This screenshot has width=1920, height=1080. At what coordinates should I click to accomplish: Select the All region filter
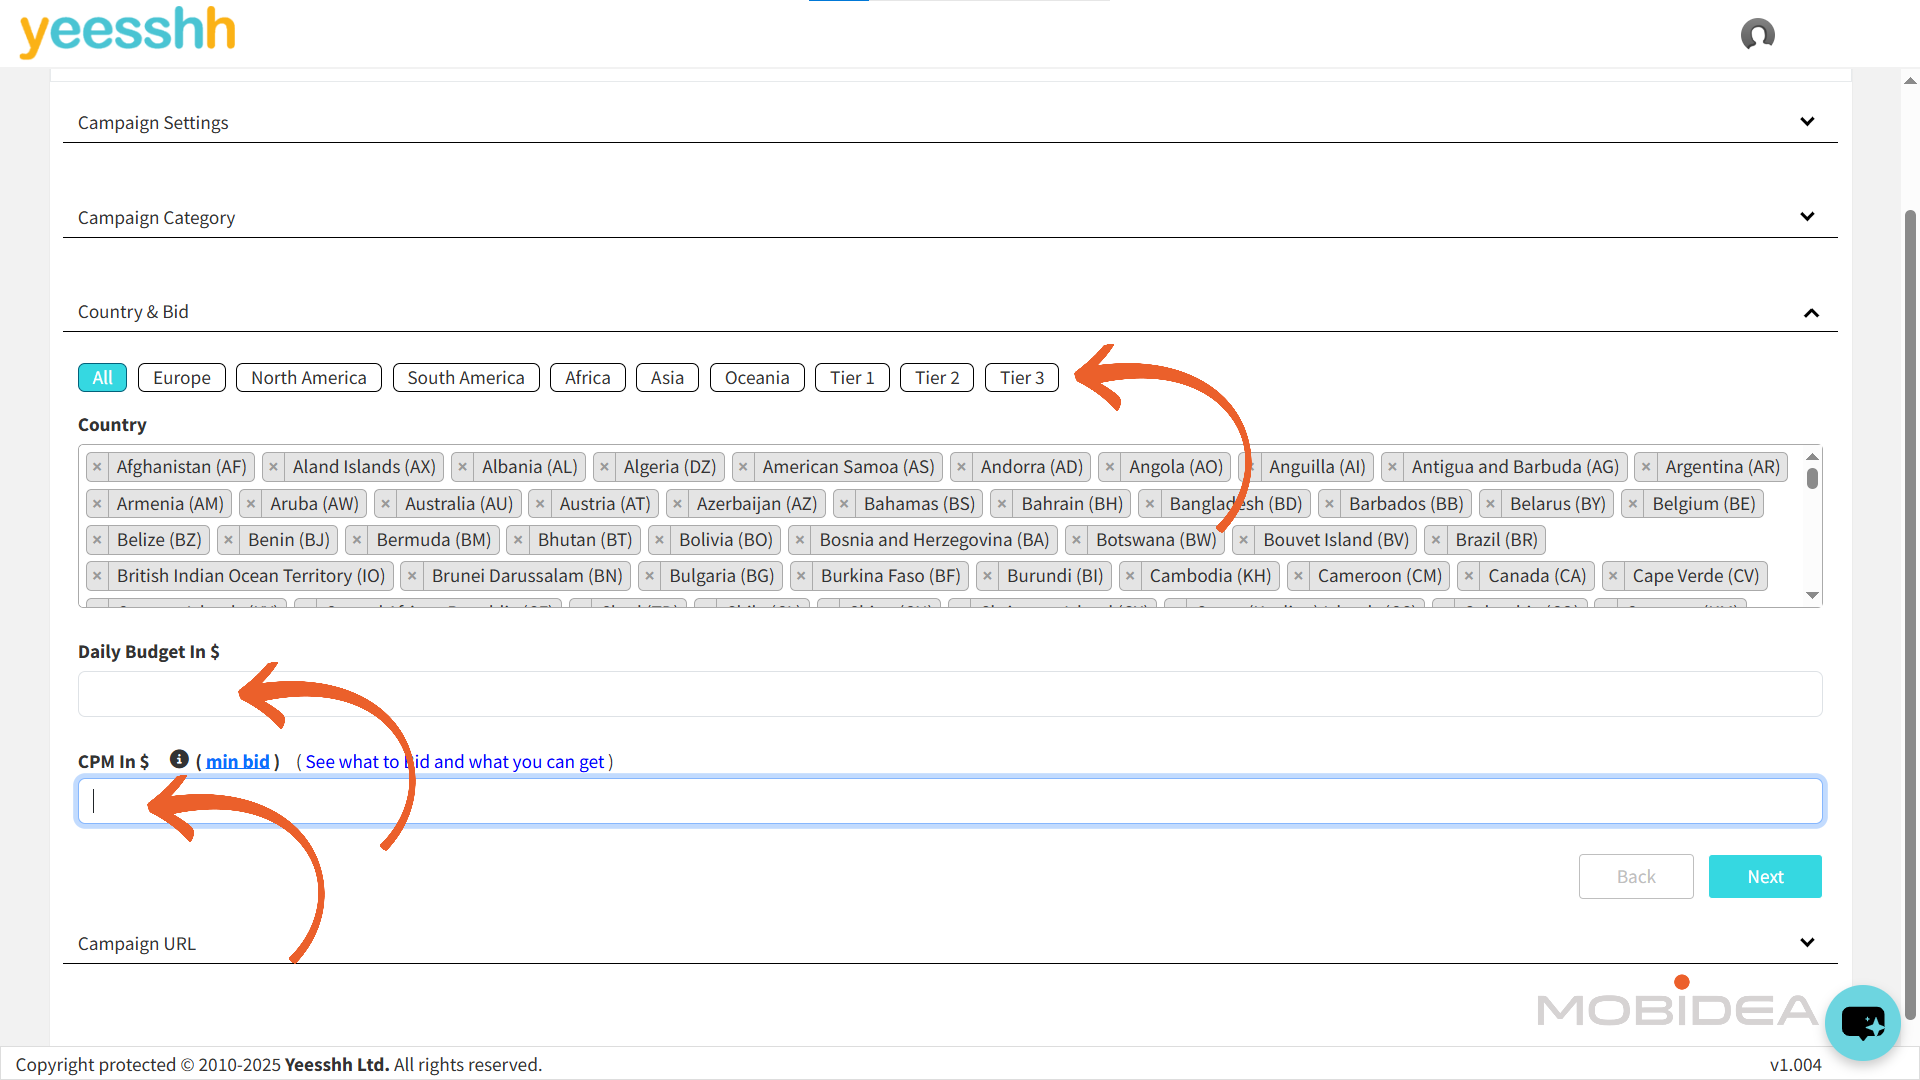(102, 378)
